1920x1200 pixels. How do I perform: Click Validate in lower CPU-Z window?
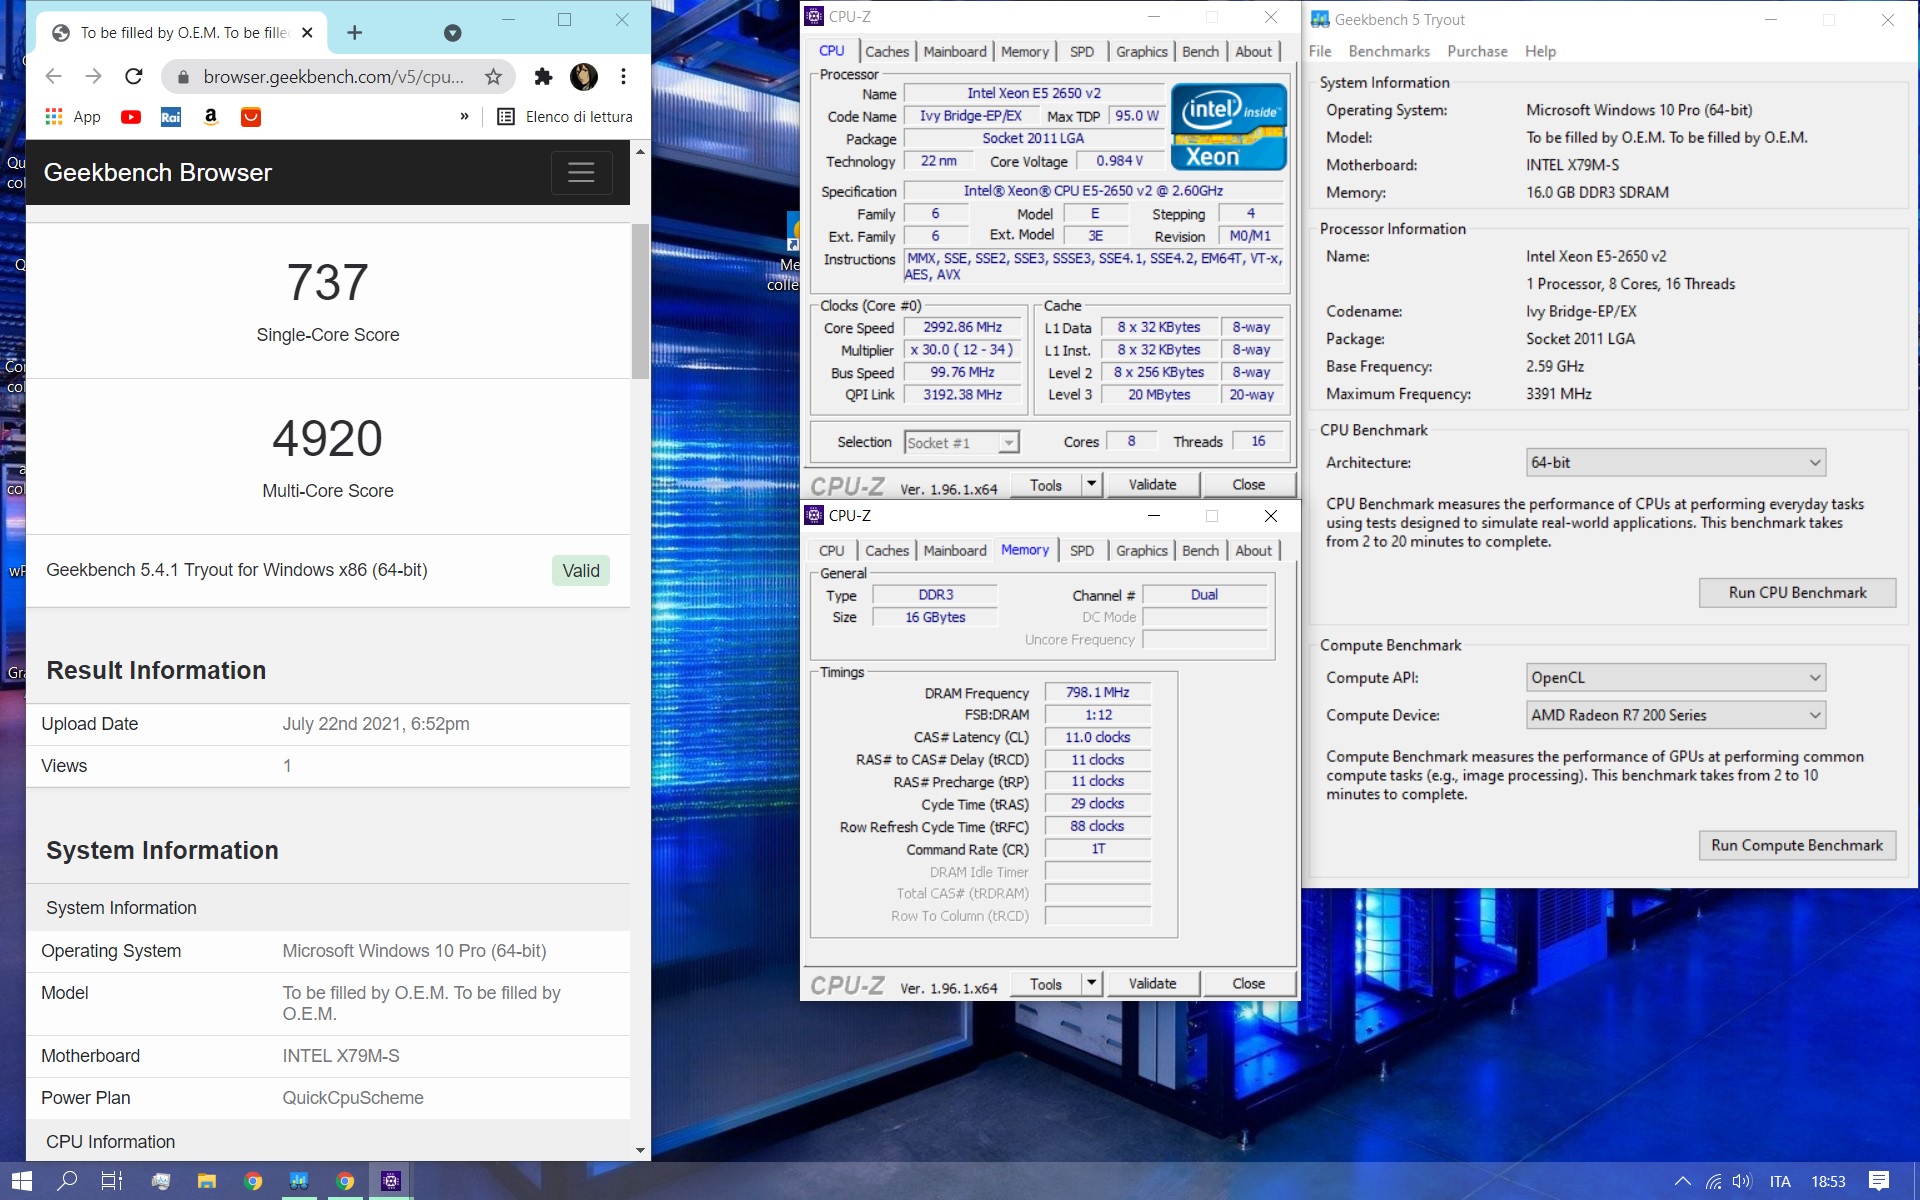(1152, 984)
